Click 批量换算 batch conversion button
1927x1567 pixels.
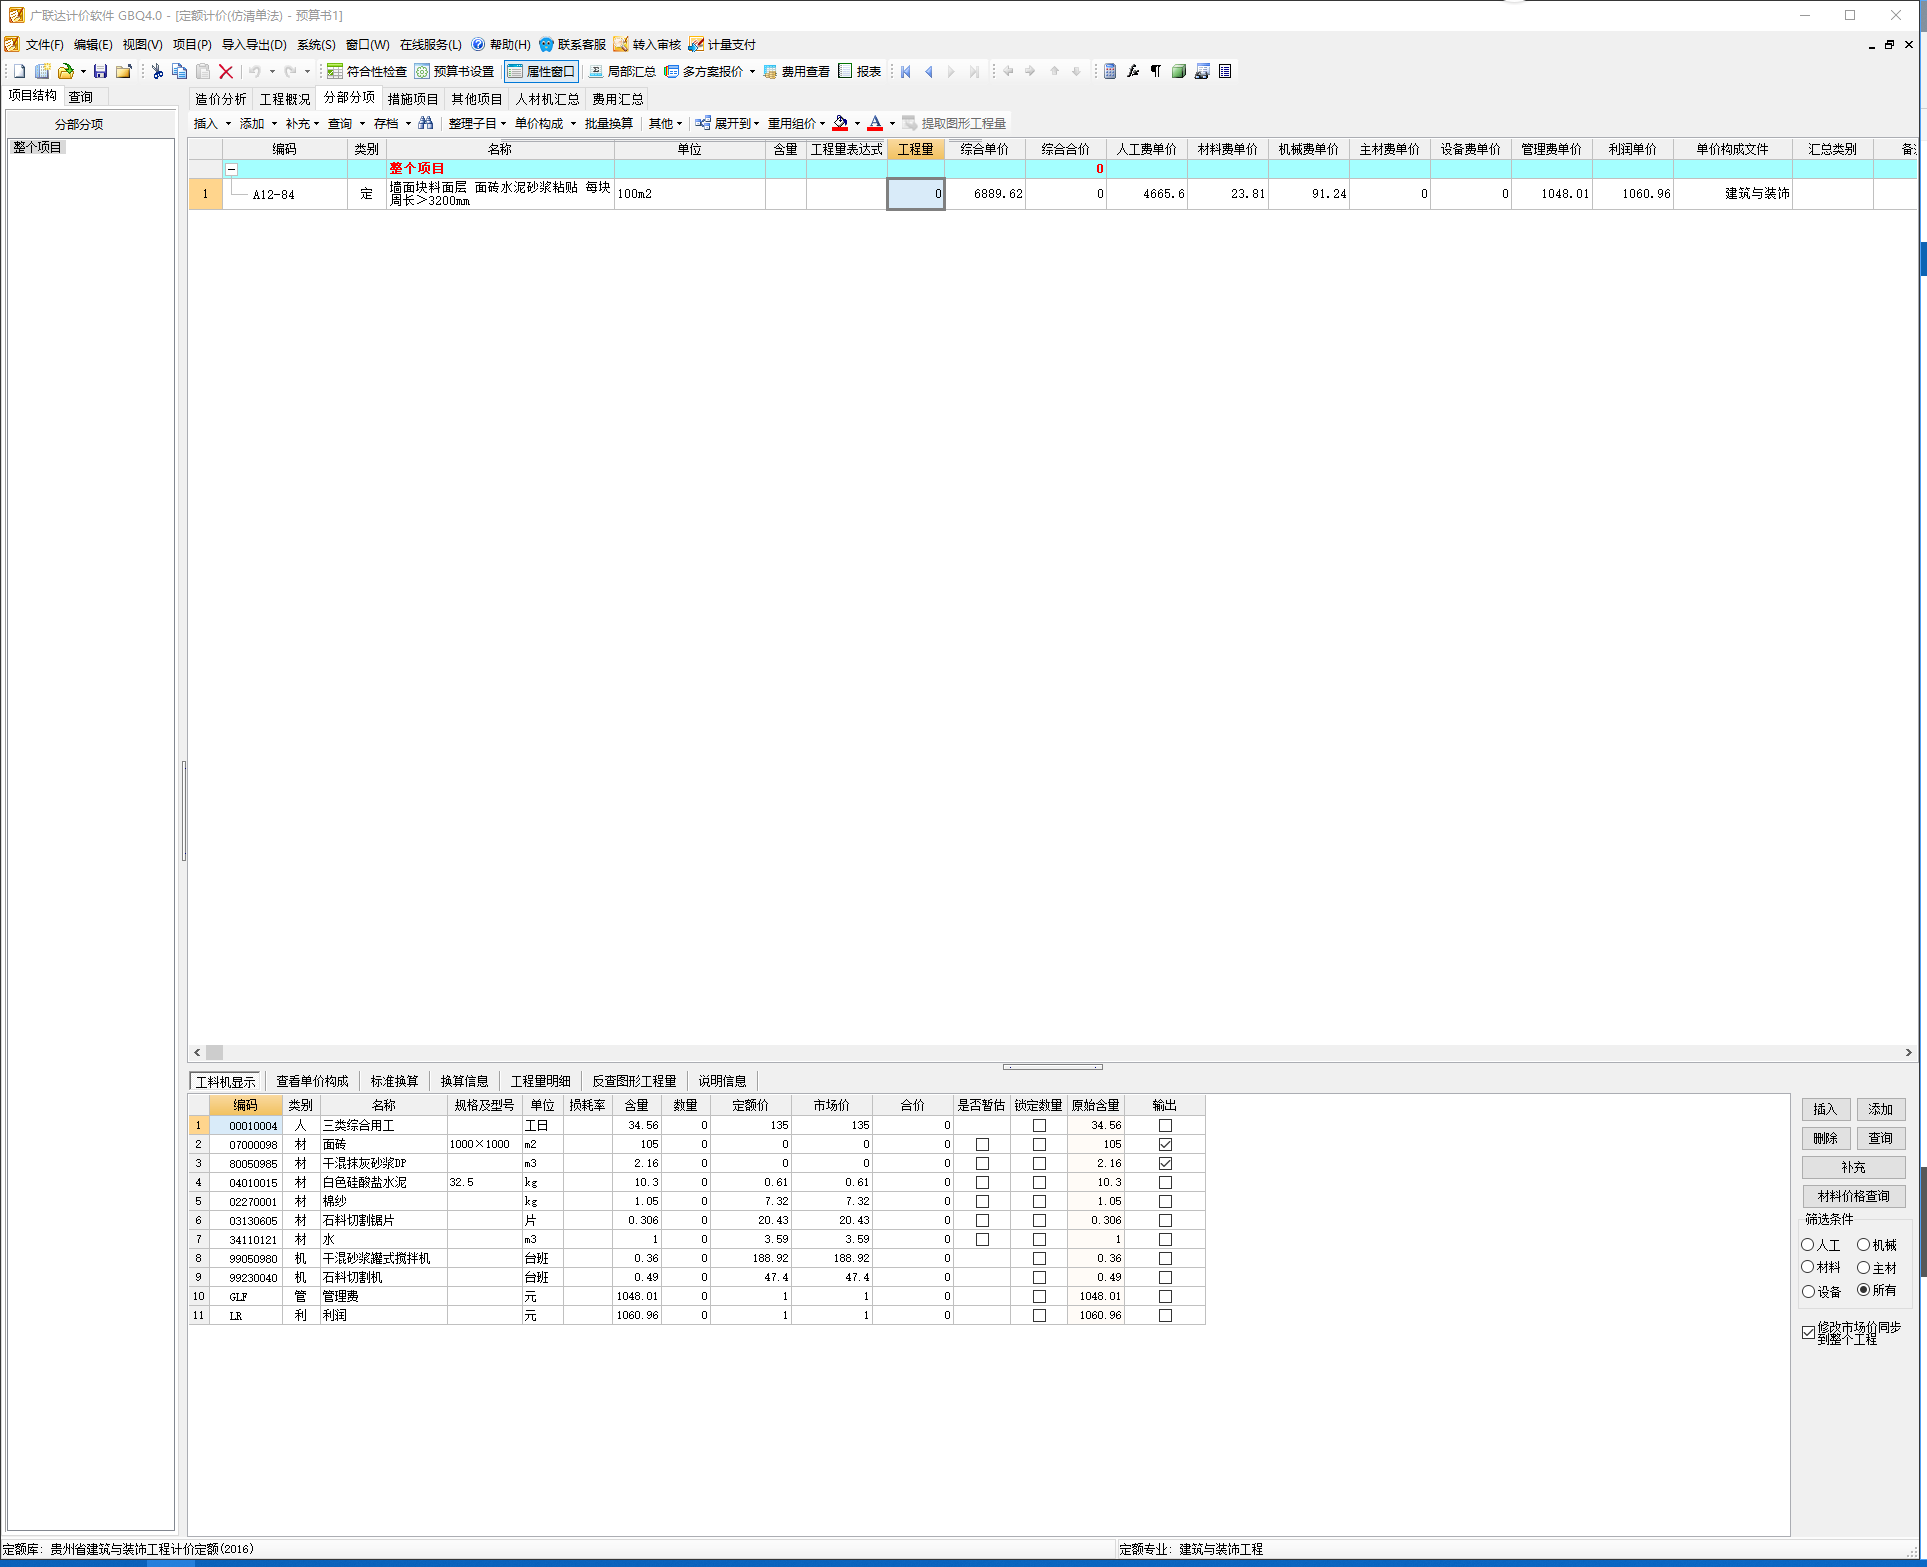[609, 123]
